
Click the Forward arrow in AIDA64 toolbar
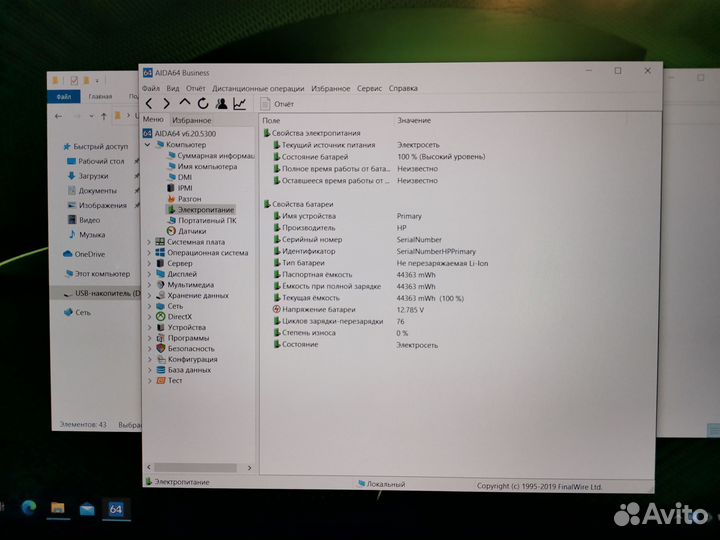click(166, 104)
